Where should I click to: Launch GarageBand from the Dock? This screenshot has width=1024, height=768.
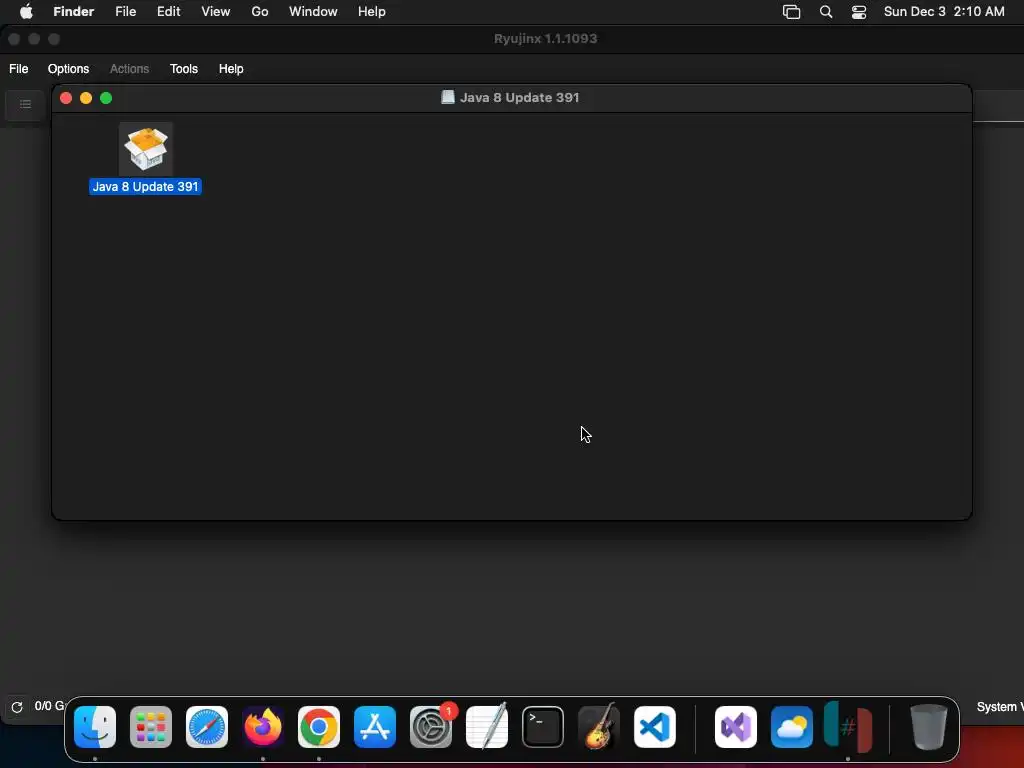click(599, 726)
